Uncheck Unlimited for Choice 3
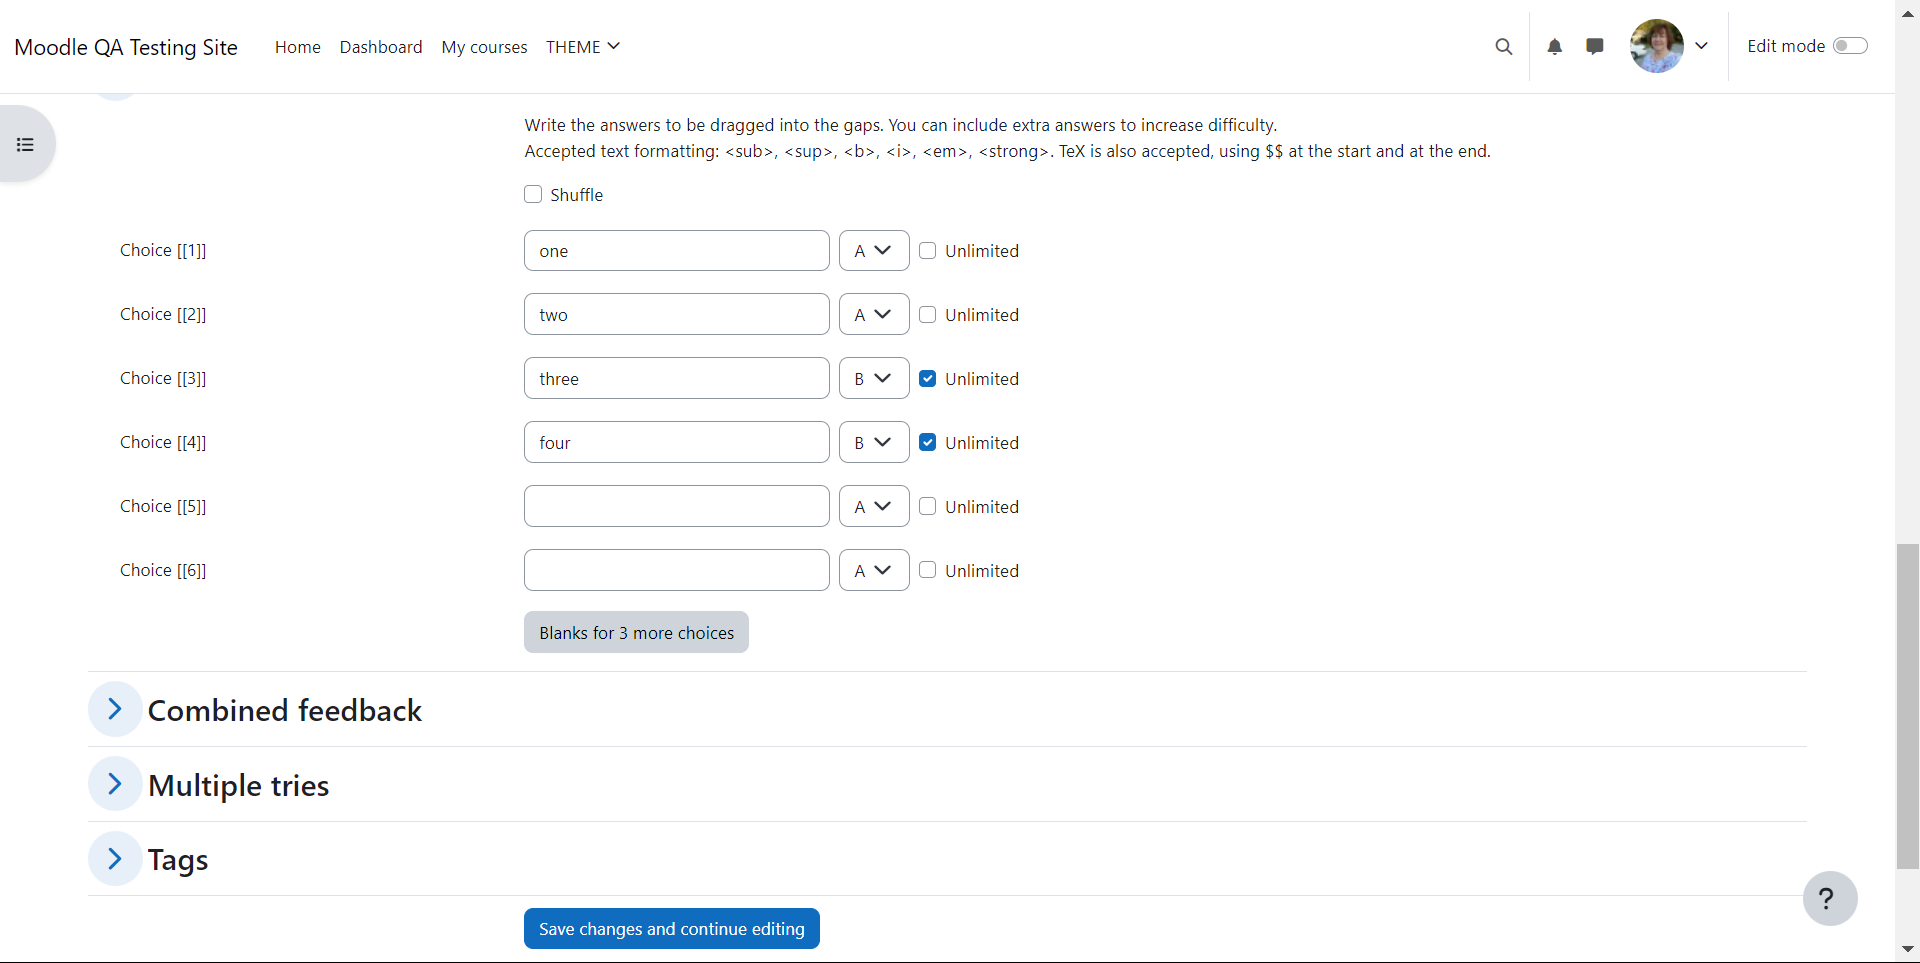 point(928,378)
